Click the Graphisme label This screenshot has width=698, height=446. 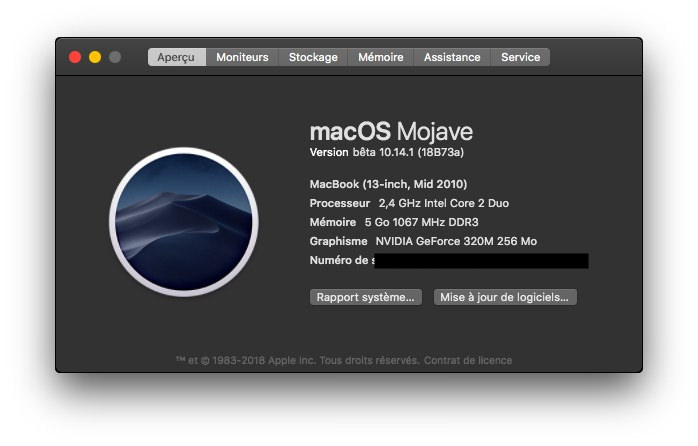click(338, 241)
